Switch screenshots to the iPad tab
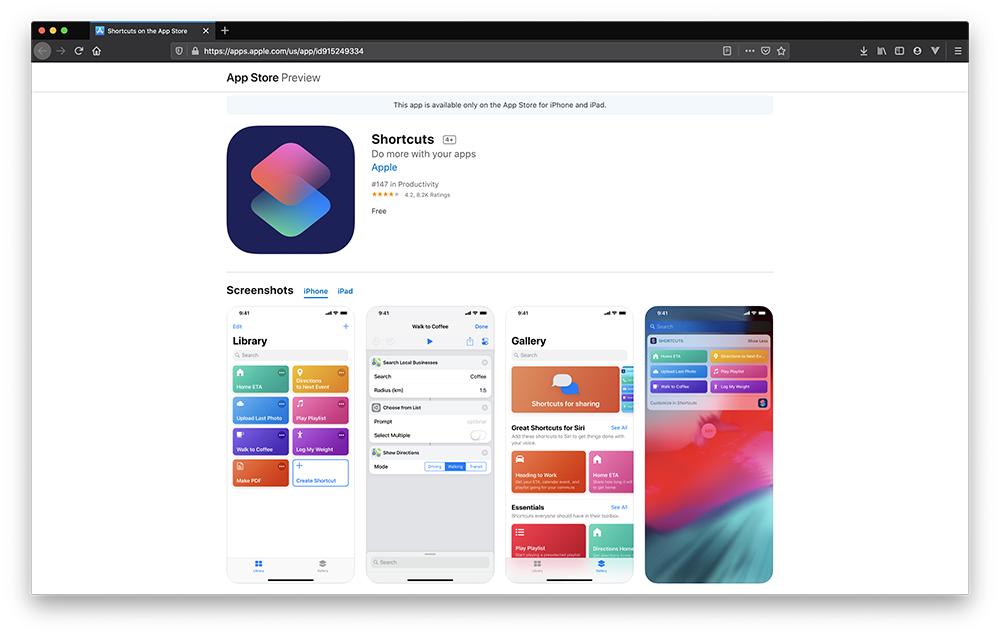This screenshot has height=636, width=1000. pyautogui.click(x=345, y=291)
